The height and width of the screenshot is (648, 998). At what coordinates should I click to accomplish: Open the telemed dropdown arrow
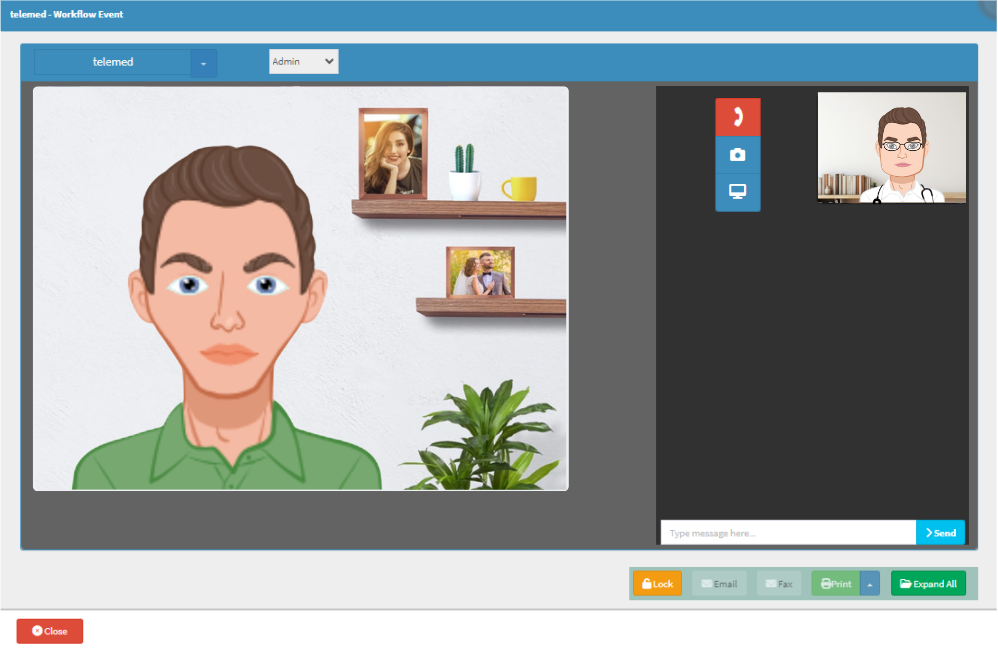pyautogui.click(x=204, y=63)
